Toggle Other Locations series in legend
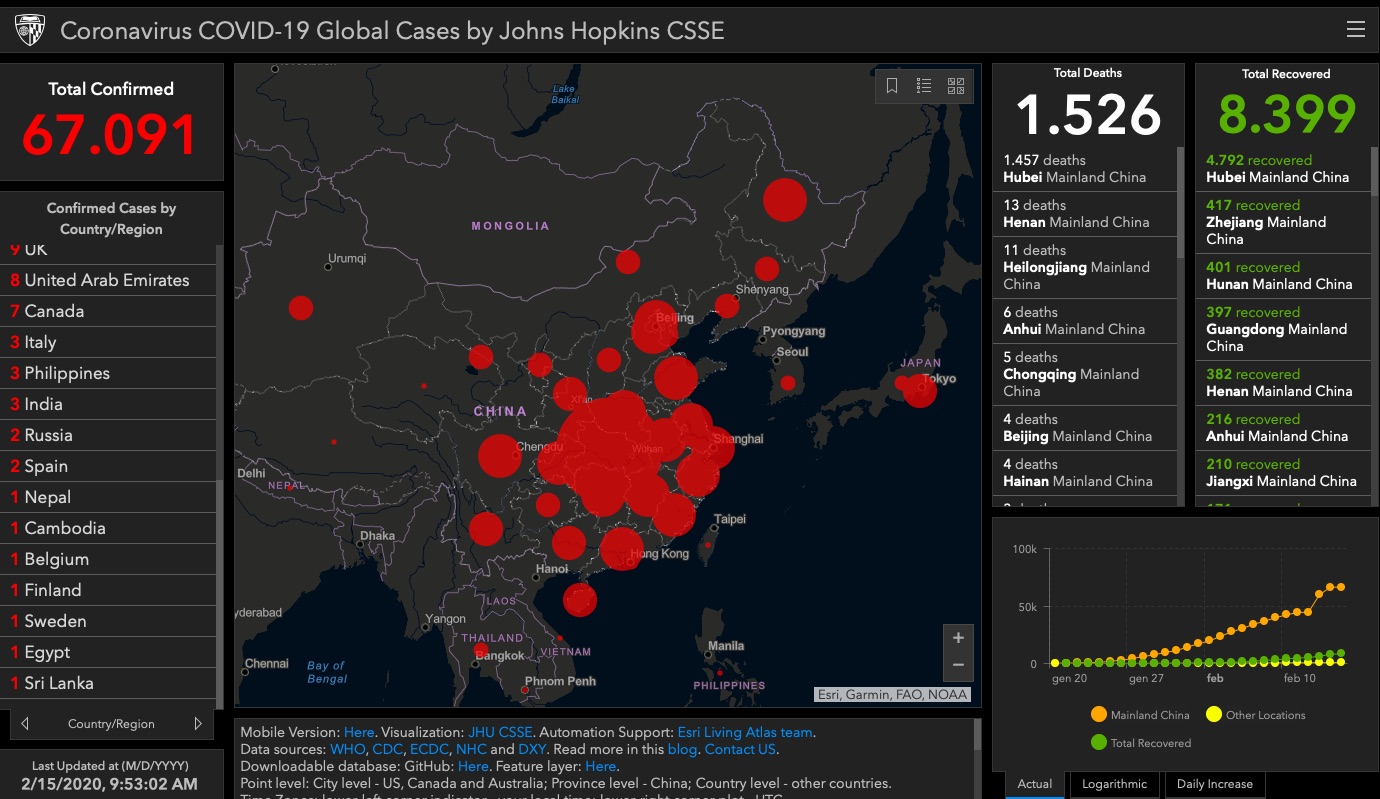Screen dimensions: 1380x799 click(x=1255, y=715)
